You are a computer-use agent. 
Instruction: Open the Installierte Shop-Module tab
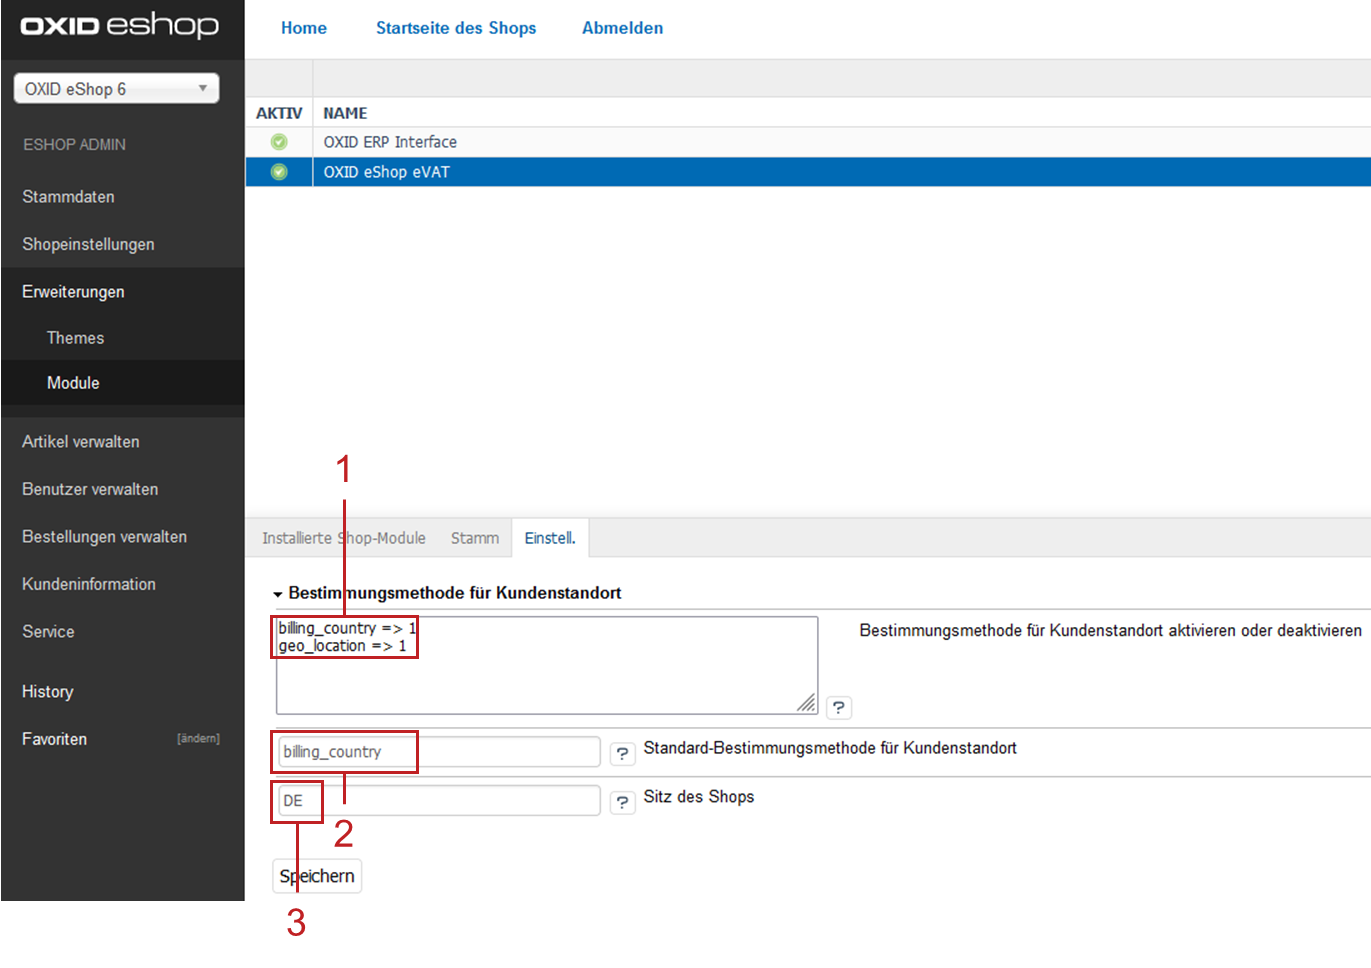pos(344,538)
